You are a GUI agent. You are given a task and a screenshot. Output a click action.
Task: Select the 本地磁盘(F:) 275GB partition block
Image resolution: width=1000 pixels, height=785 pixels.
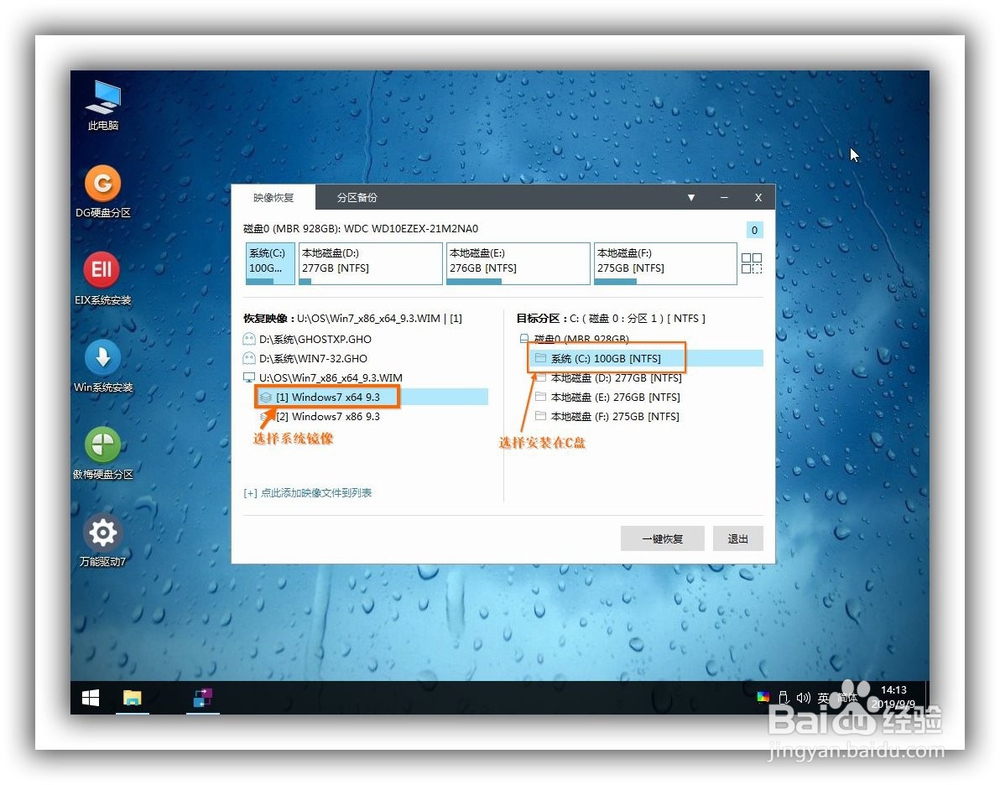tap(665, 263)
